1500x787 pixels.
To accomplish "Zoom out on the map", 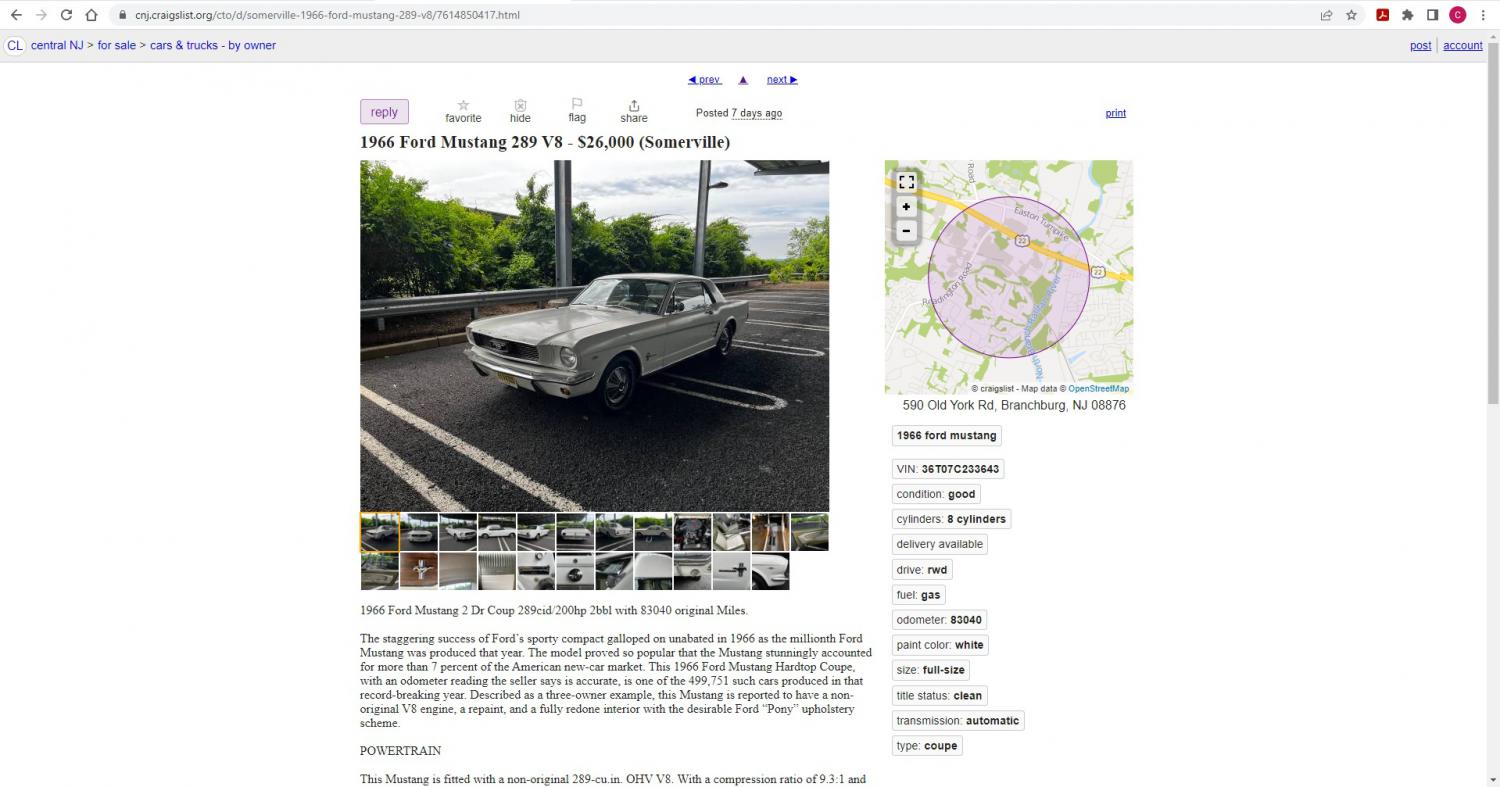I will tap(906, 231).
